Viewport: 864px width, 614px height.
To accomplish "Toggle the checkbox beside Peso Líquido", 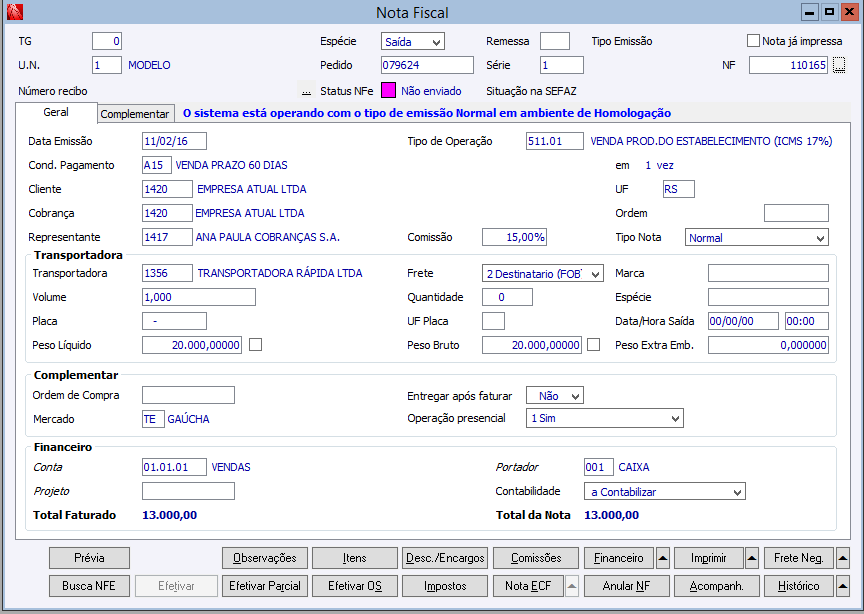I will click(x=255, y=345).
